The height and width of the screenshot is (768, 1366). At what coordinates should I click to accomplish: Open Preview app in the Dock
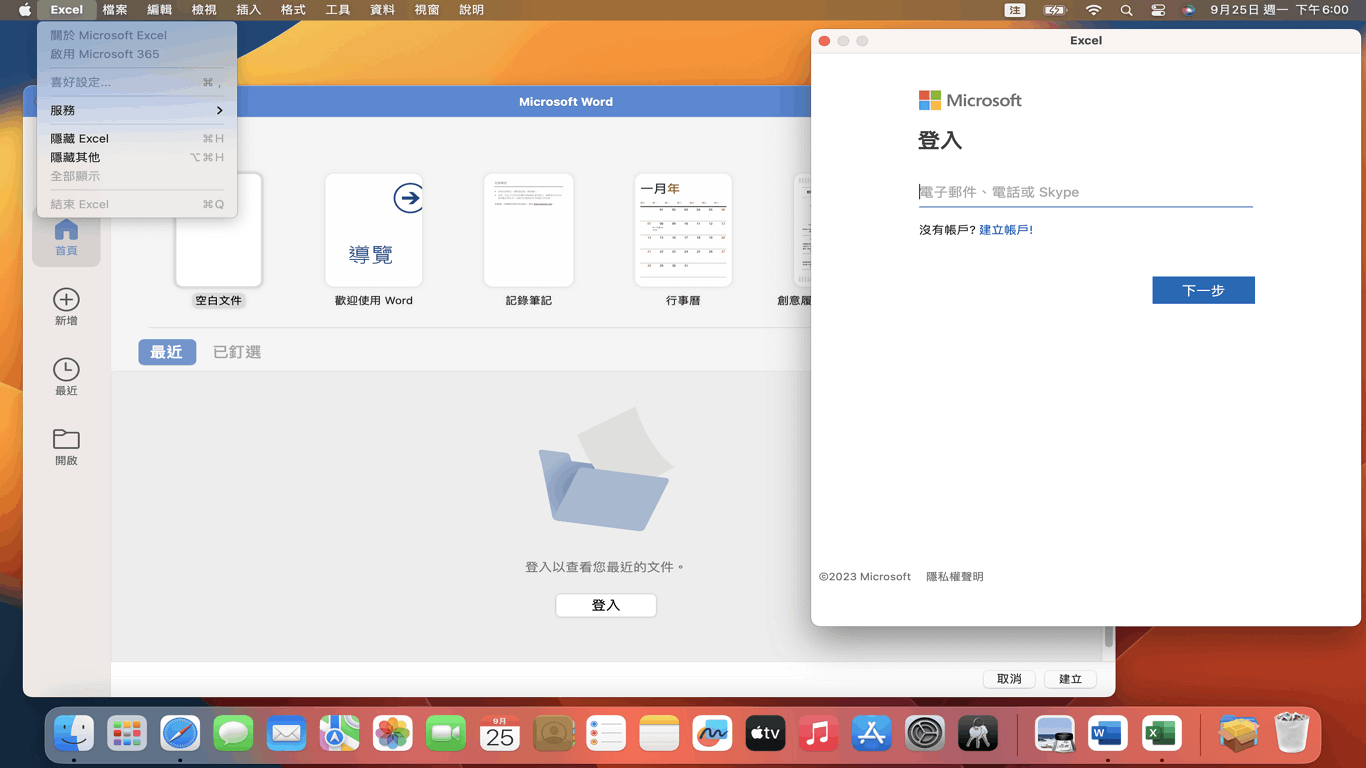point(1054,735)
